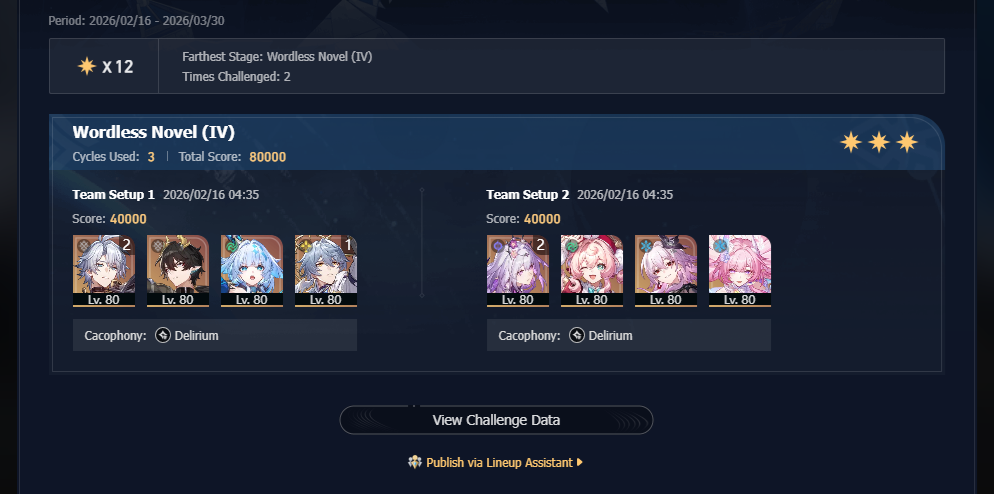Image resolution: width=994 pixels, height=494 pixels.
Task: Click the star icon next to X12
Action: pyautogui.click(x=87, y=66)
